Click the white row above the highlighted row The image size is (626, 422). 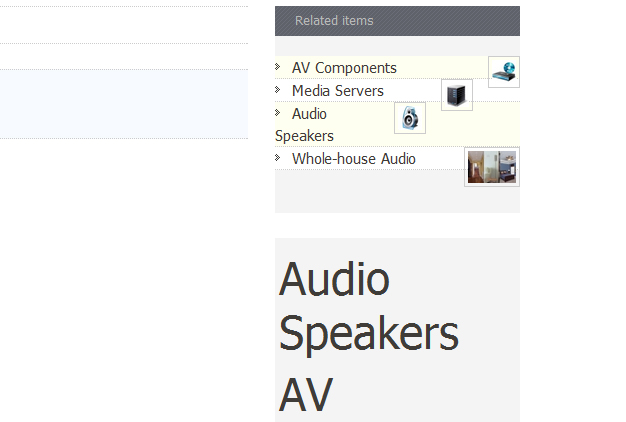point(124,56)
